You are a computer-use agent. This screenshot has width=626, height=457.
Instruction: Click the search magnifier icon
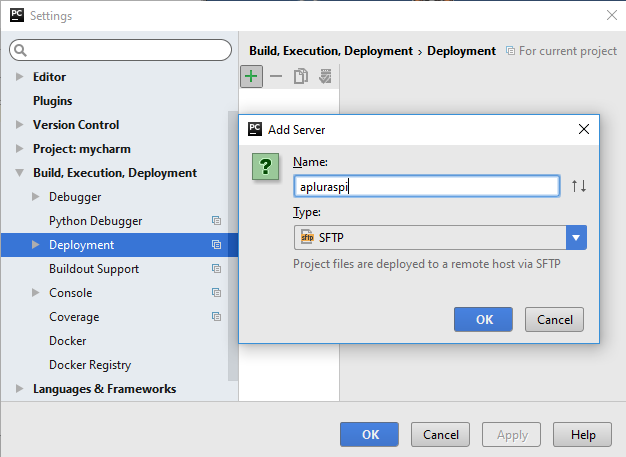(x=20, y=50)
